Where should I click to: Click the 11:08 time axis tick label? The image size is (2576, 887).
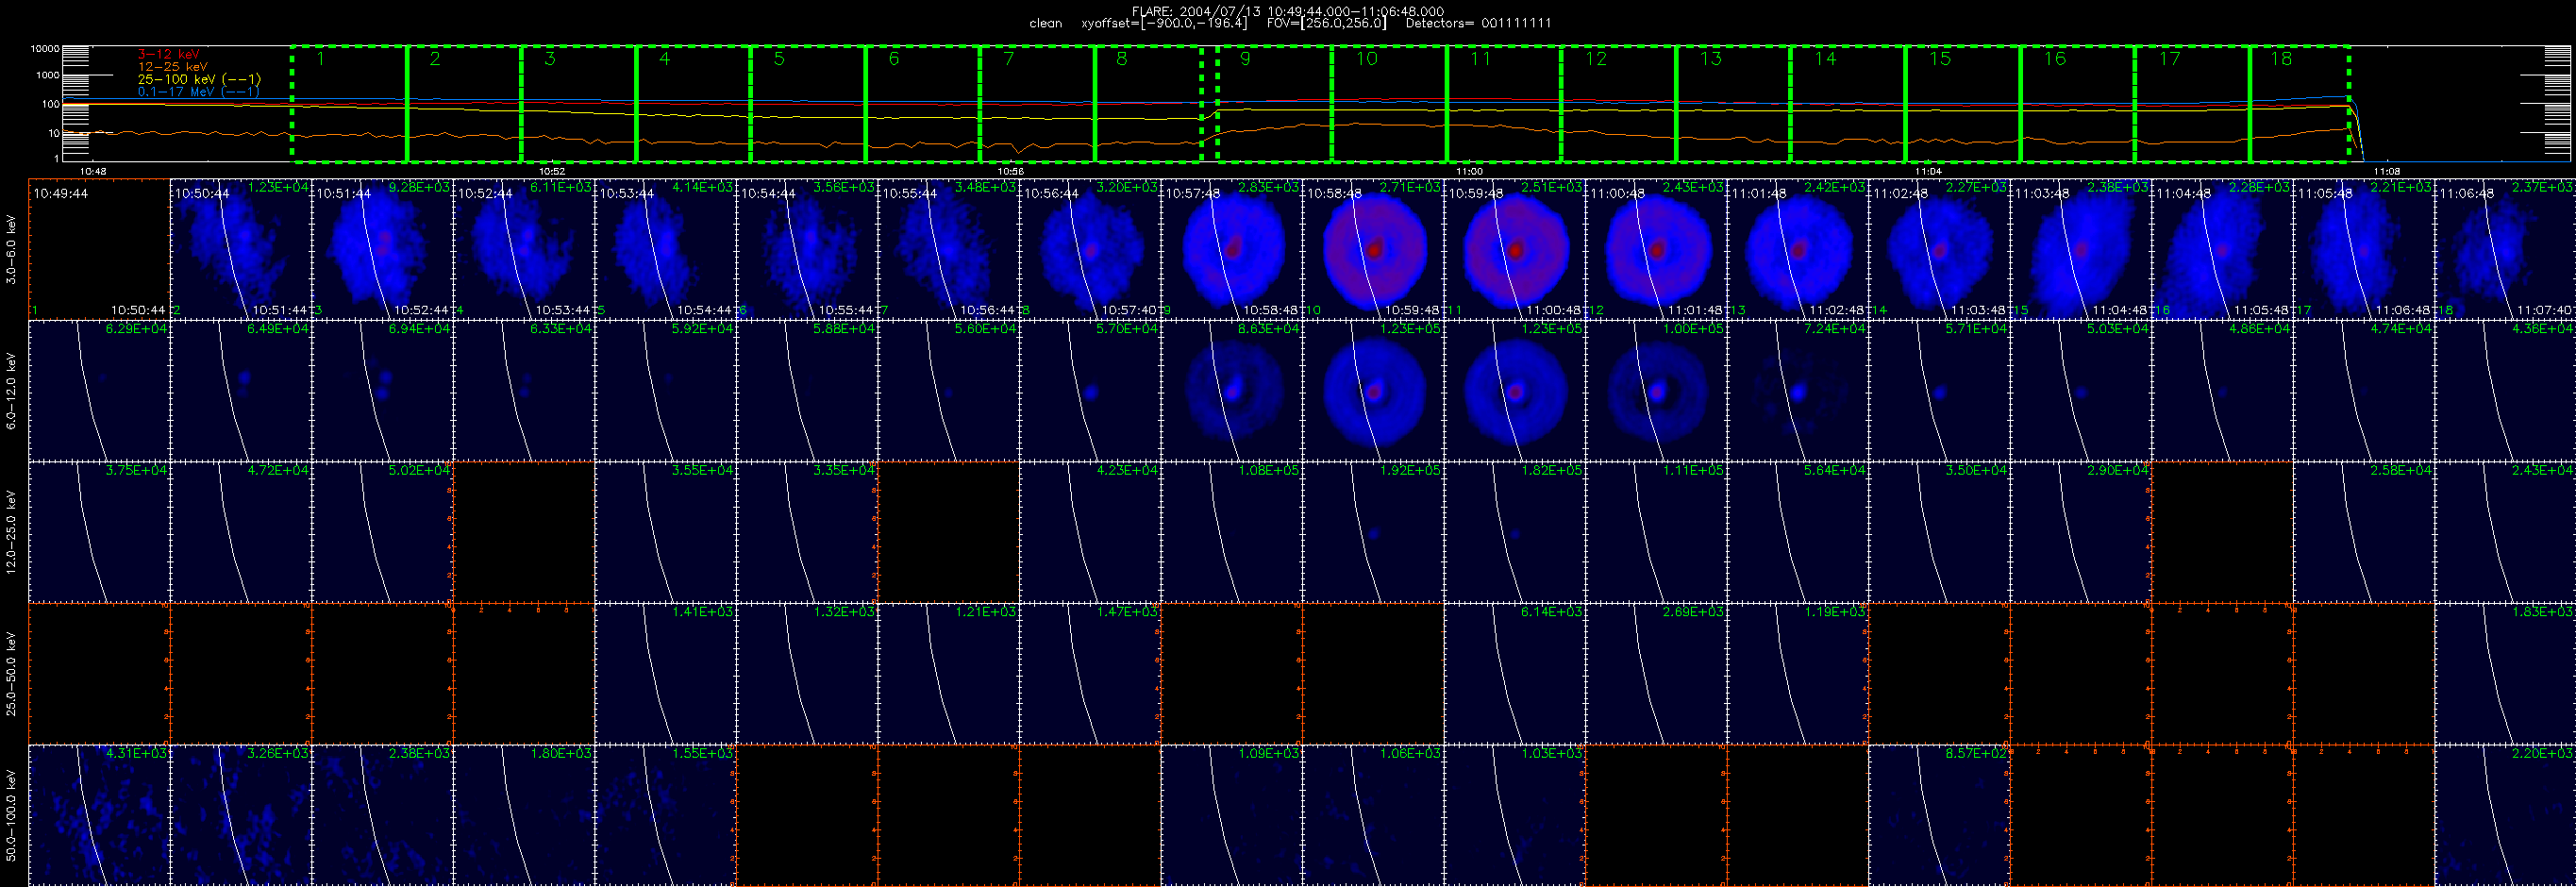(x=2387, y=171)
